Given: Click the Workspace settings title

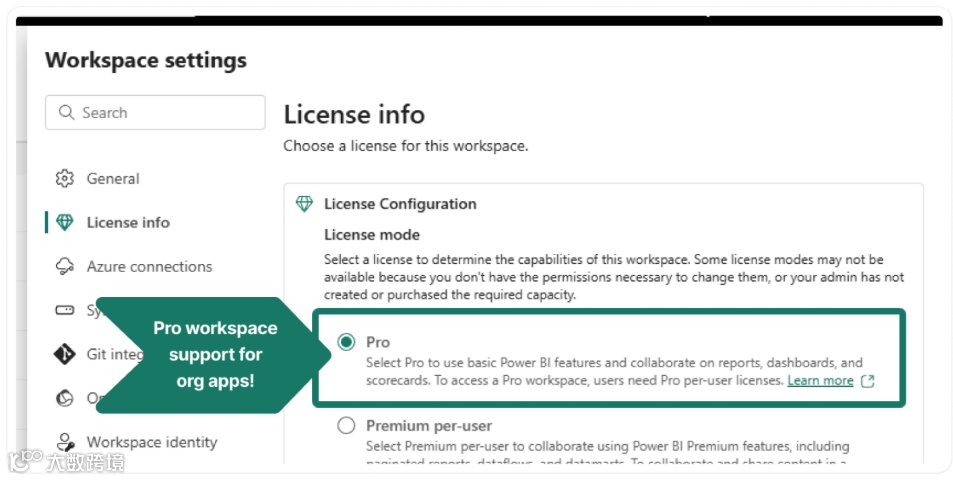Looking at the screenshot, I should pyautogui.click(x=146, y=60).
